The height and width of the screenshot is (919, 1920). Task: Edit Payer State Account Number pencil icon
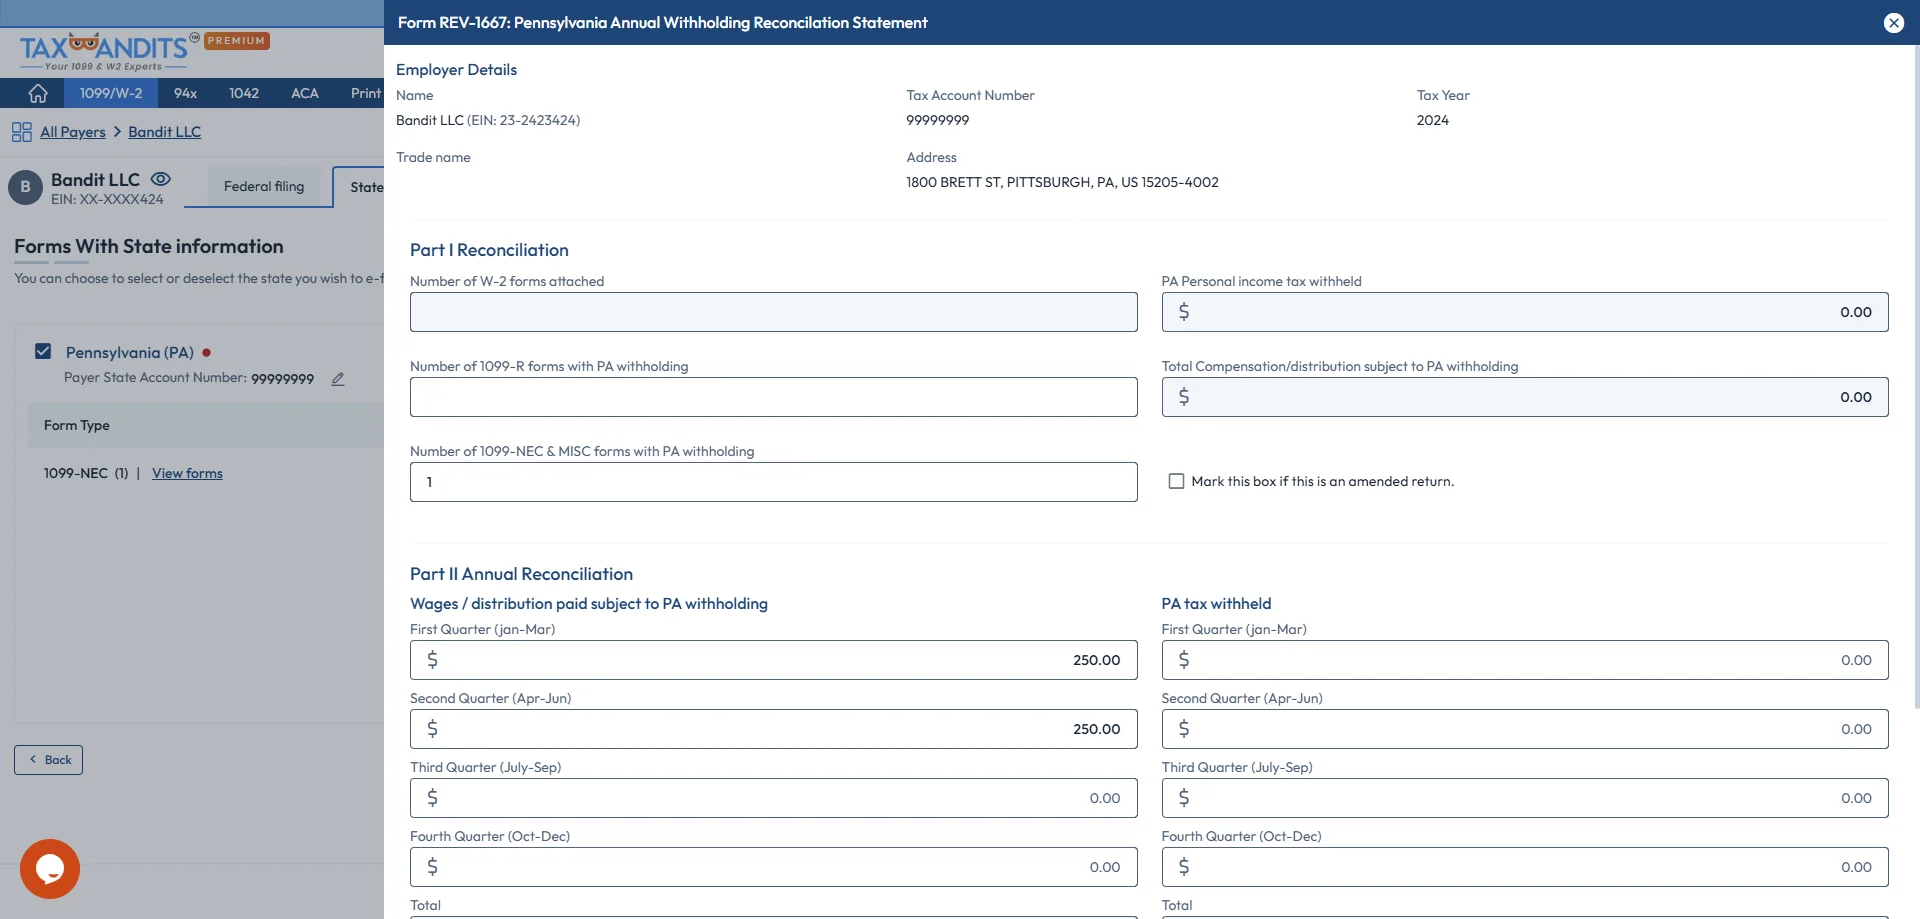point(338,379)
